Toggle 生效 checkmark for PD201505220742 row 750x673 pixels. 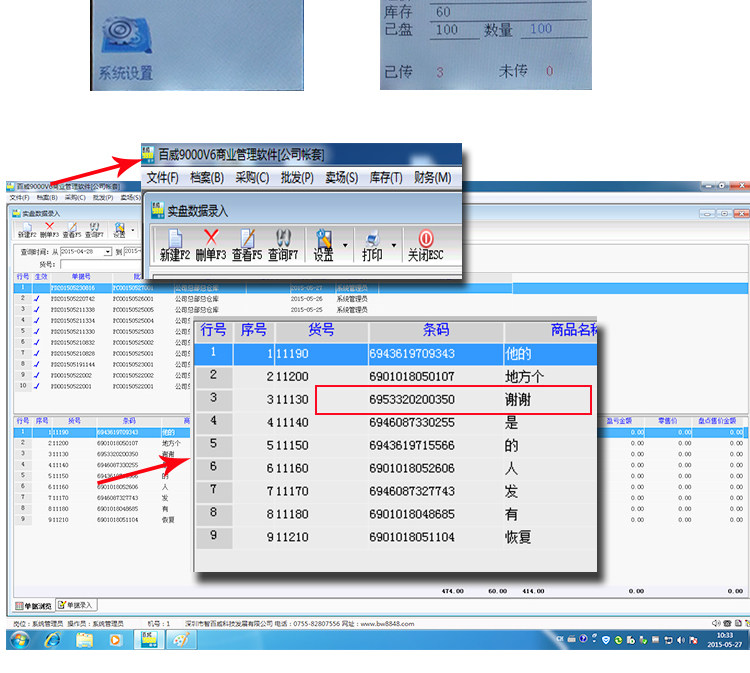[37, 298]
